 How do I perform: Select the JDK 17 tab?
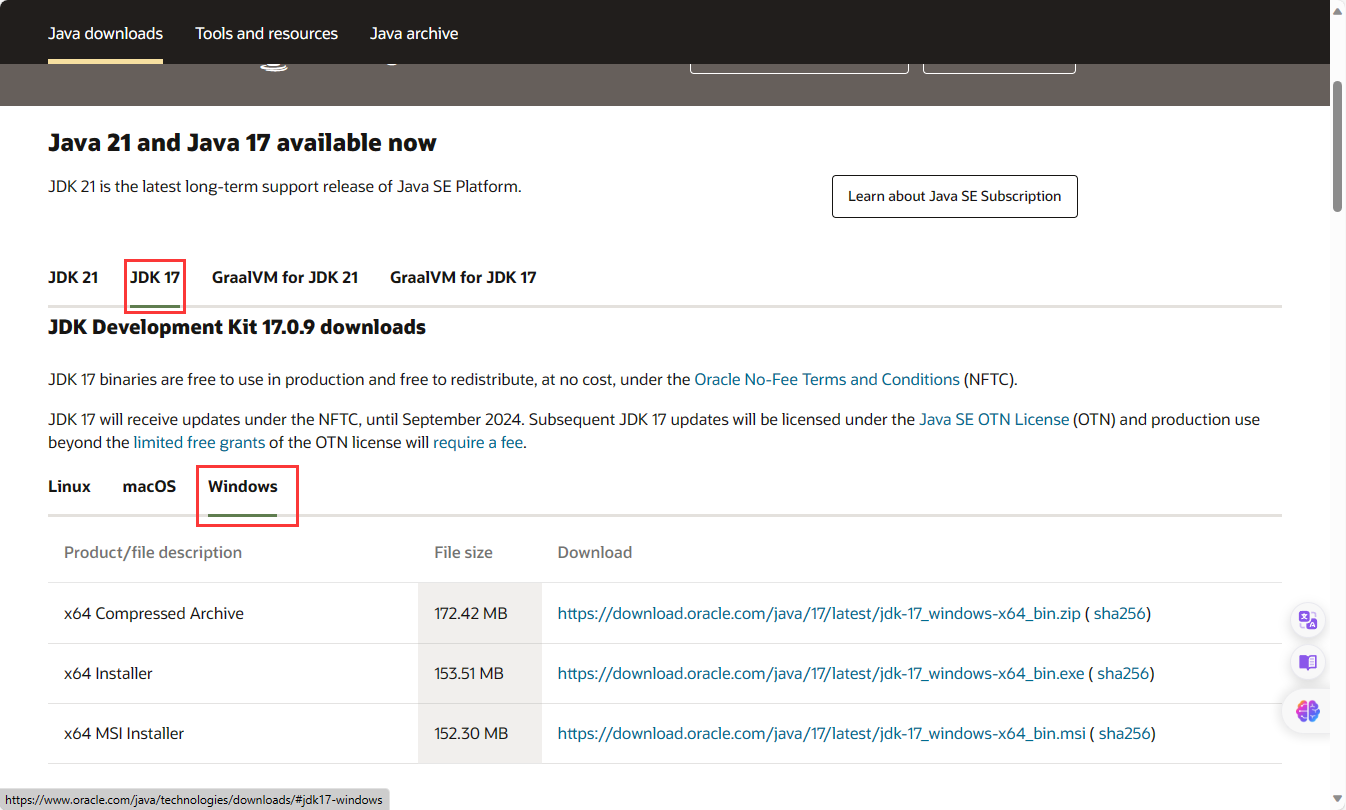(x=155, y=277)
